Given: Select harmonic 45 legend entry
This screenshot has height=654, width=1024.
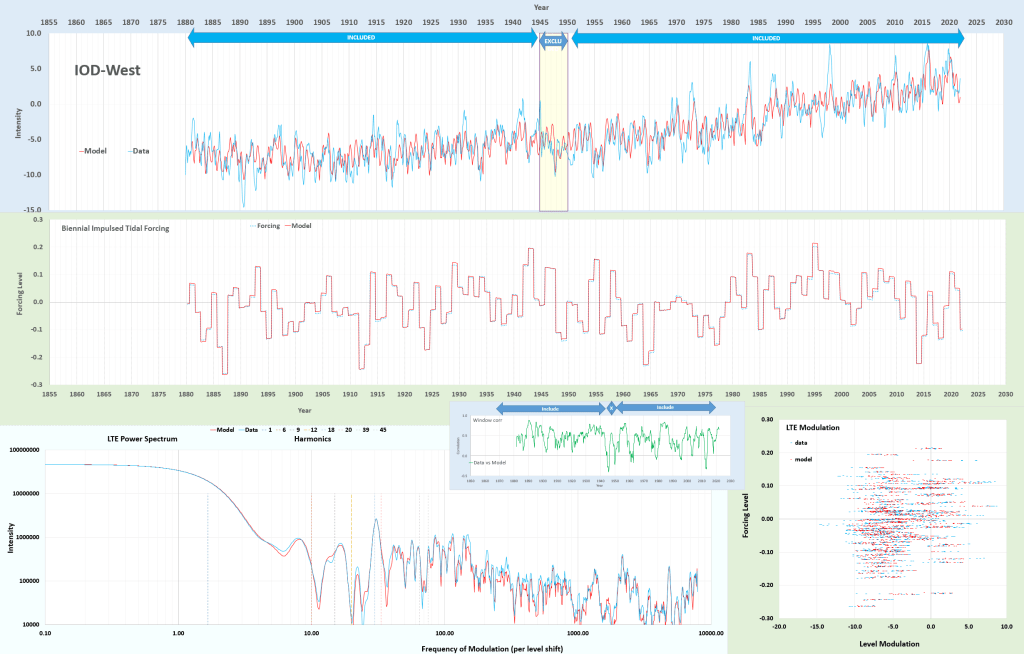Looking at the screenshot, I should coord(381,429).
